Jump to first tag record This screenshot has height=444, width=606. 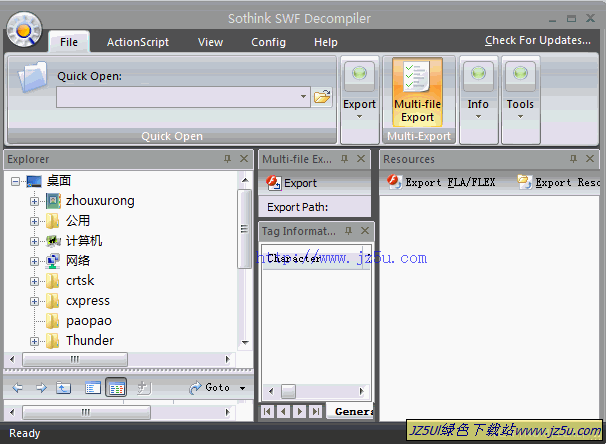tap(267, 411)
